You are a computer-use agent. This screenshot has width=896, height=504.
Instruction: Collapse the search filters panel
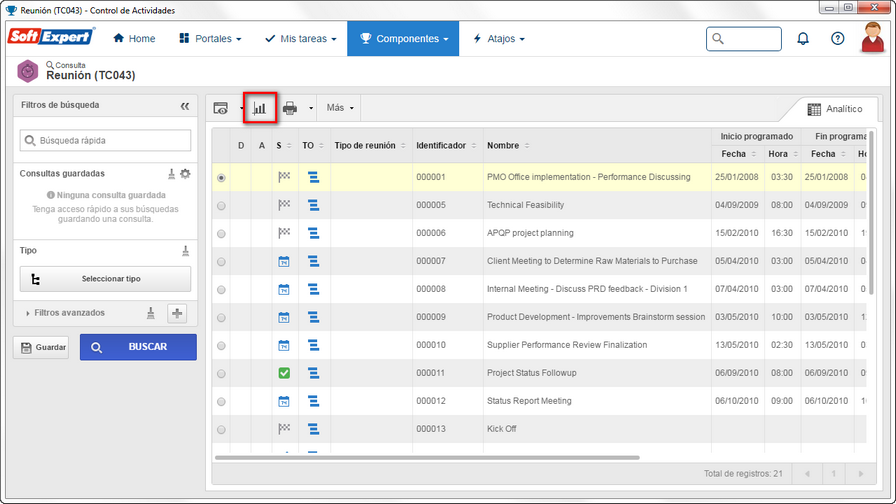coord(185,106)
